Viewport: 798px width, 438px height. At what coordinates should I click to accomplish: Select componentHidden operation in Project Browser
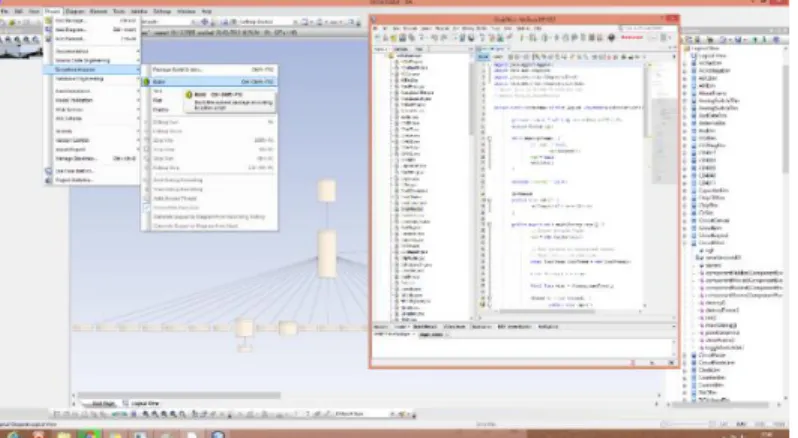(x=744, y=273)
